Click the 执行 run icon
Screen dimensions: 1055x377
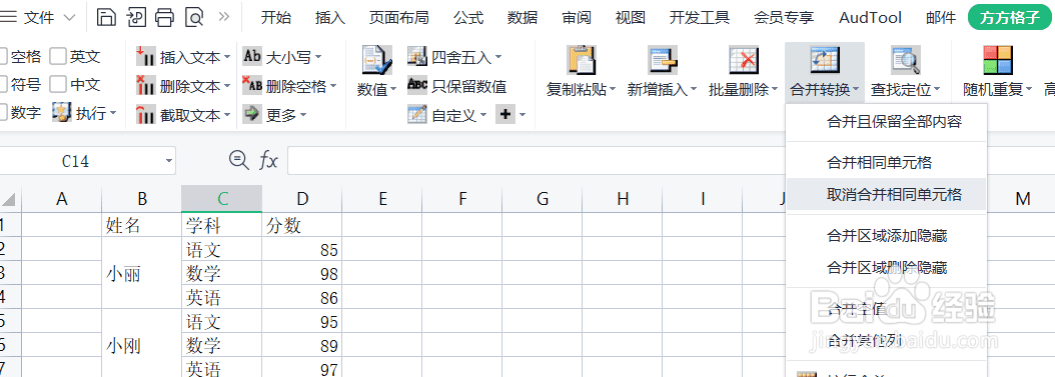63,112
